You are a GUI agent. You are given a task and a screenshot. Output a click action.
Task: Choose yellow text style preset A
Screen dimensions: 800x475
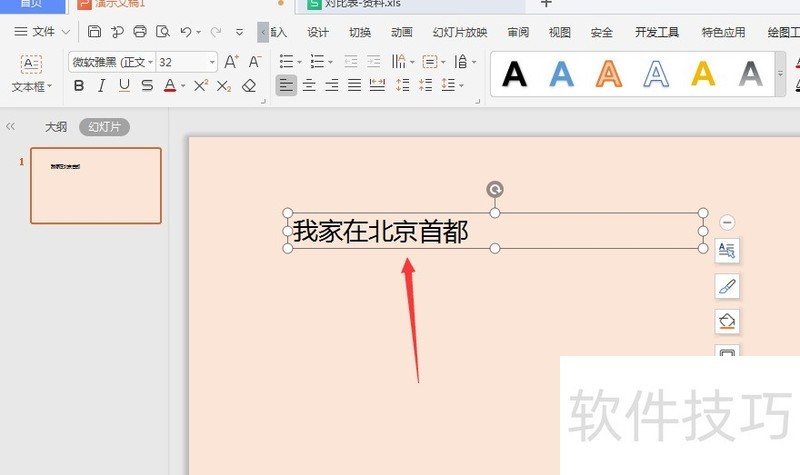coord(703,74)
